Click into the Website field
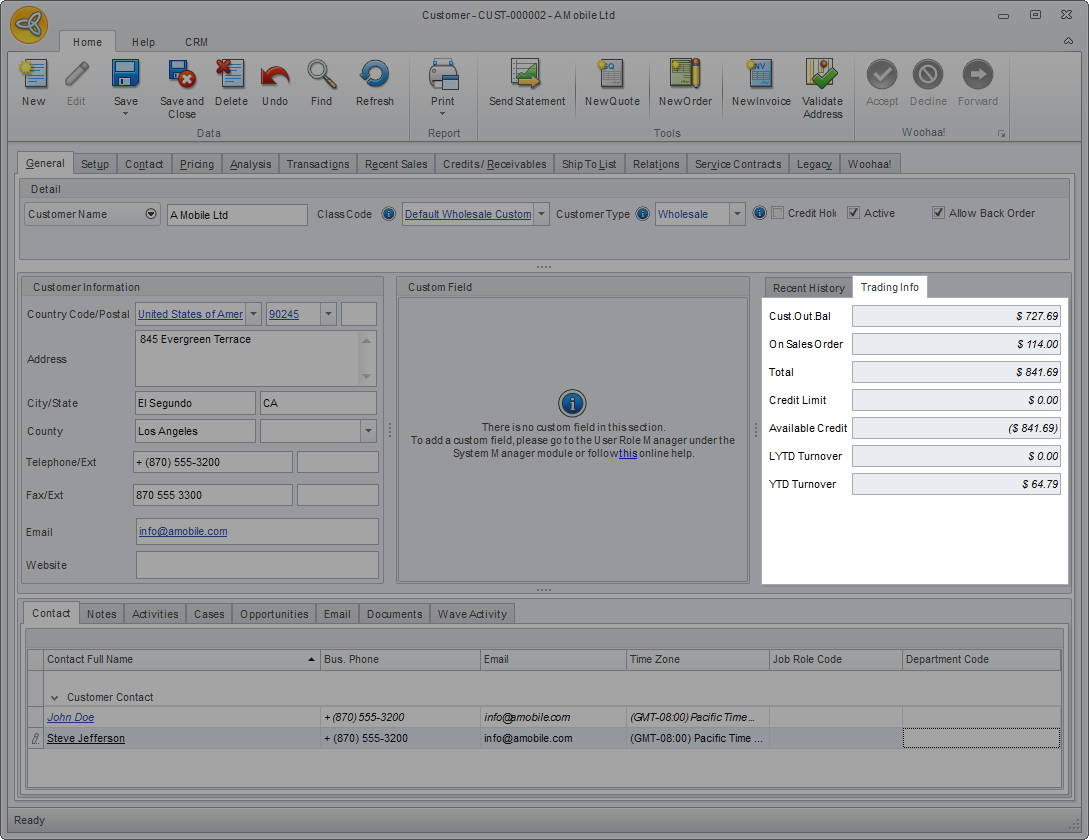The width and height of the screenshot is (1089, 840). tap(257, 565)
